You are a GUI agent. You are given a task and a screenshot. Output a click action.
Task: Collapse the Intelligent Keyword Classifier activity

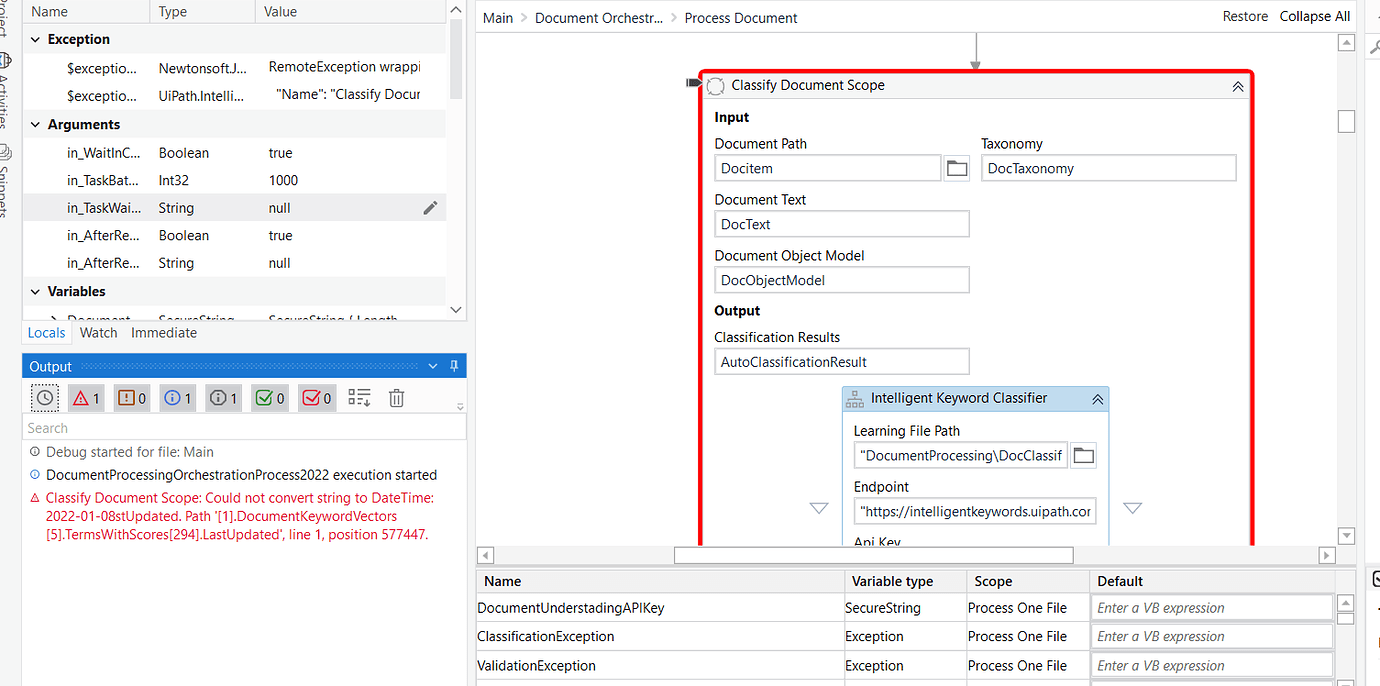click(1098, 397)
